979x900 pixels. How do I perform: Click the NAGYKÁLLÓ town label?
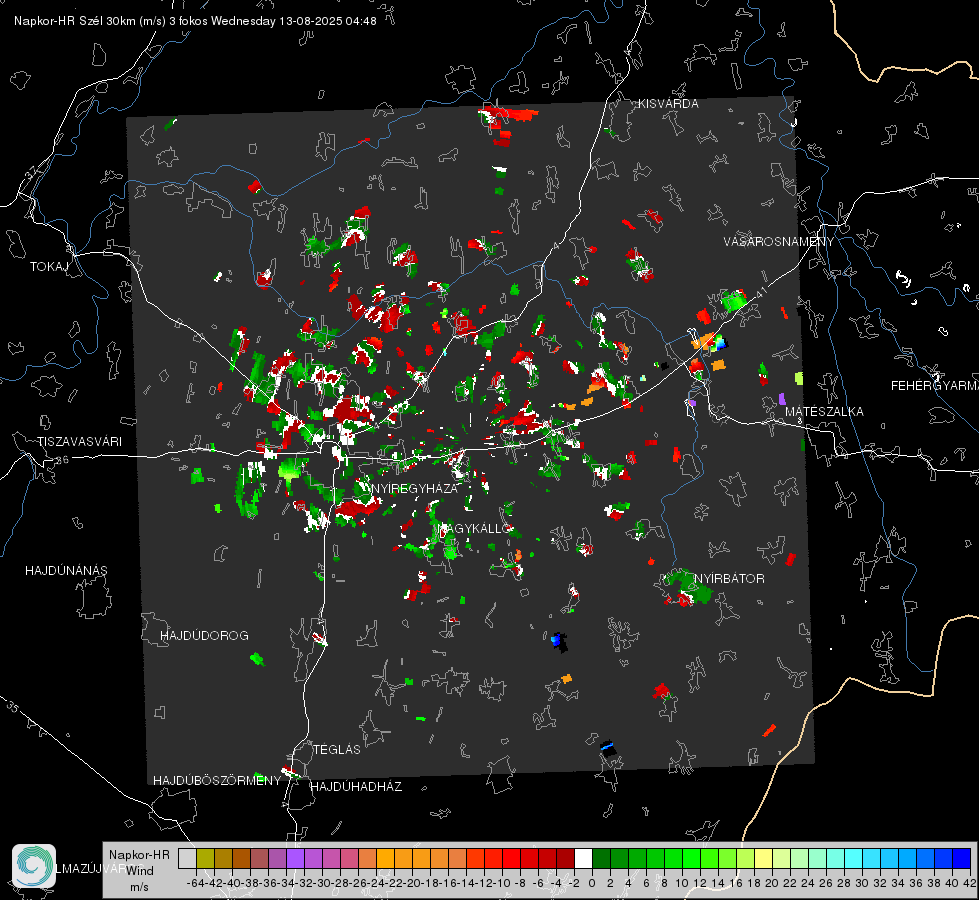476,528
